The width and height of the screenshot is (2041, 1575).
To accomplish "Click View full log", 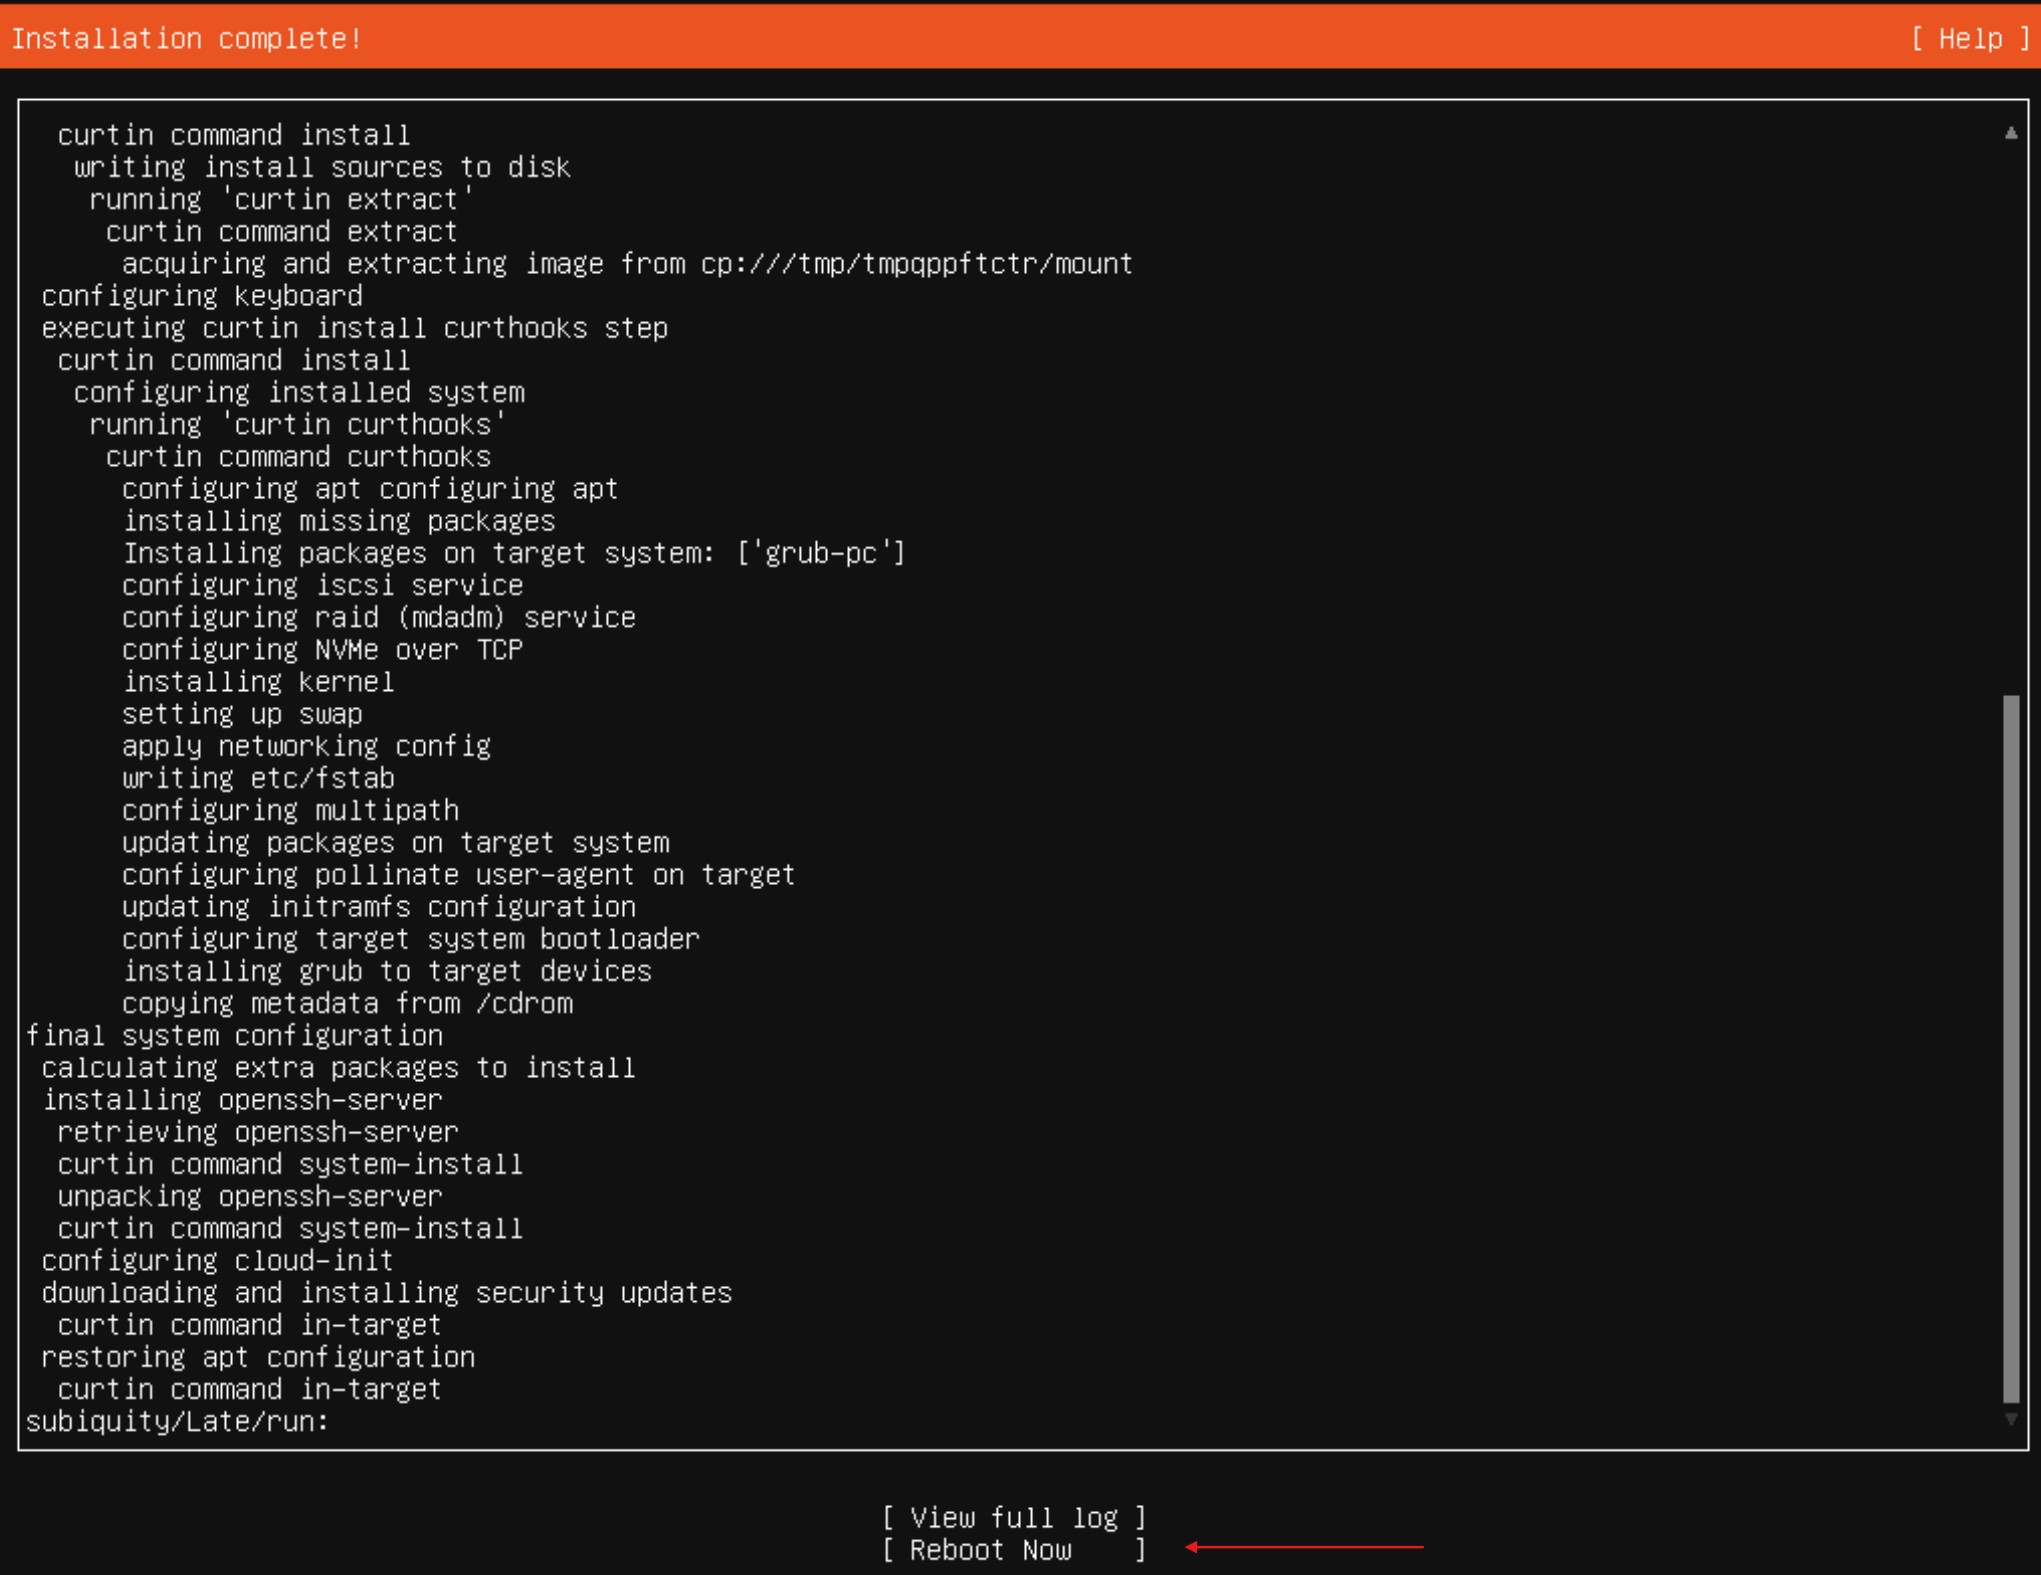I will [x=1013, y=1516].
